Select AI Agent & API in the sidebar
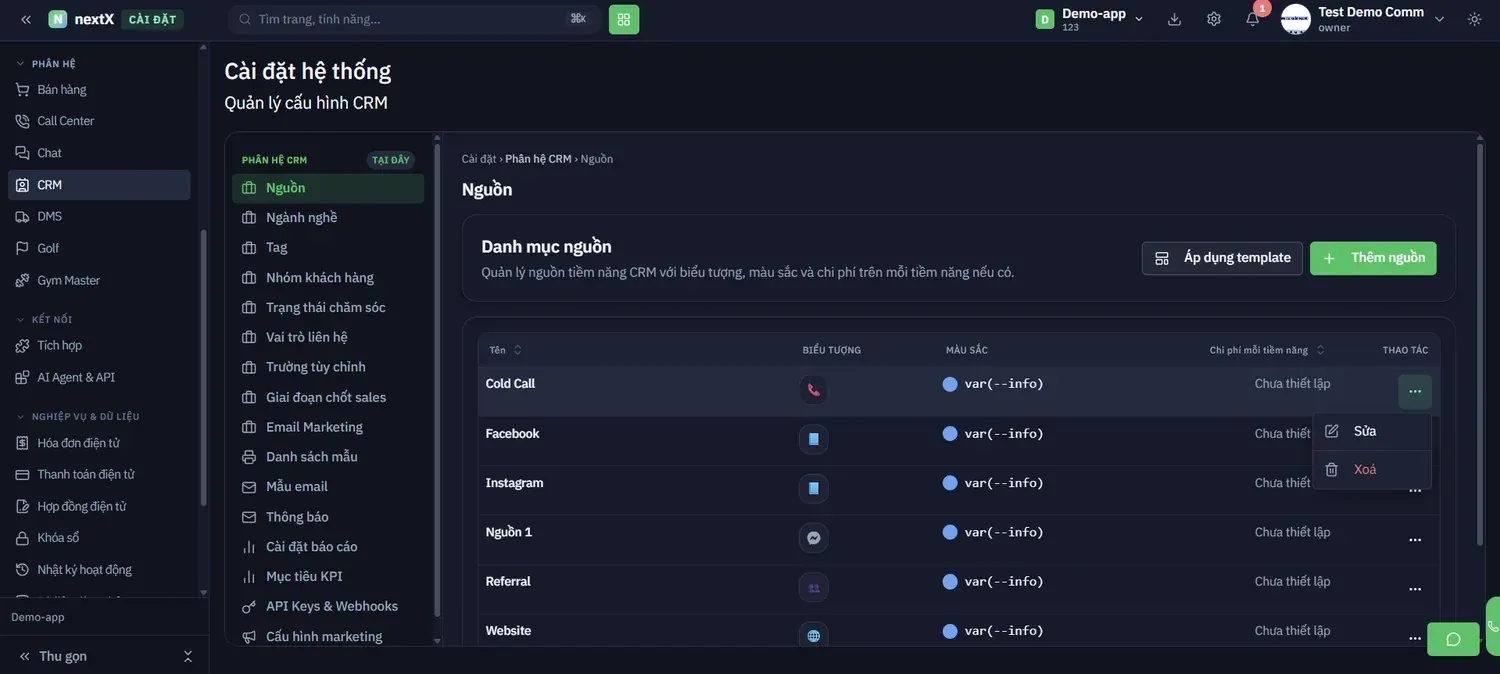The image size is (1500, 674). [99, 377]
